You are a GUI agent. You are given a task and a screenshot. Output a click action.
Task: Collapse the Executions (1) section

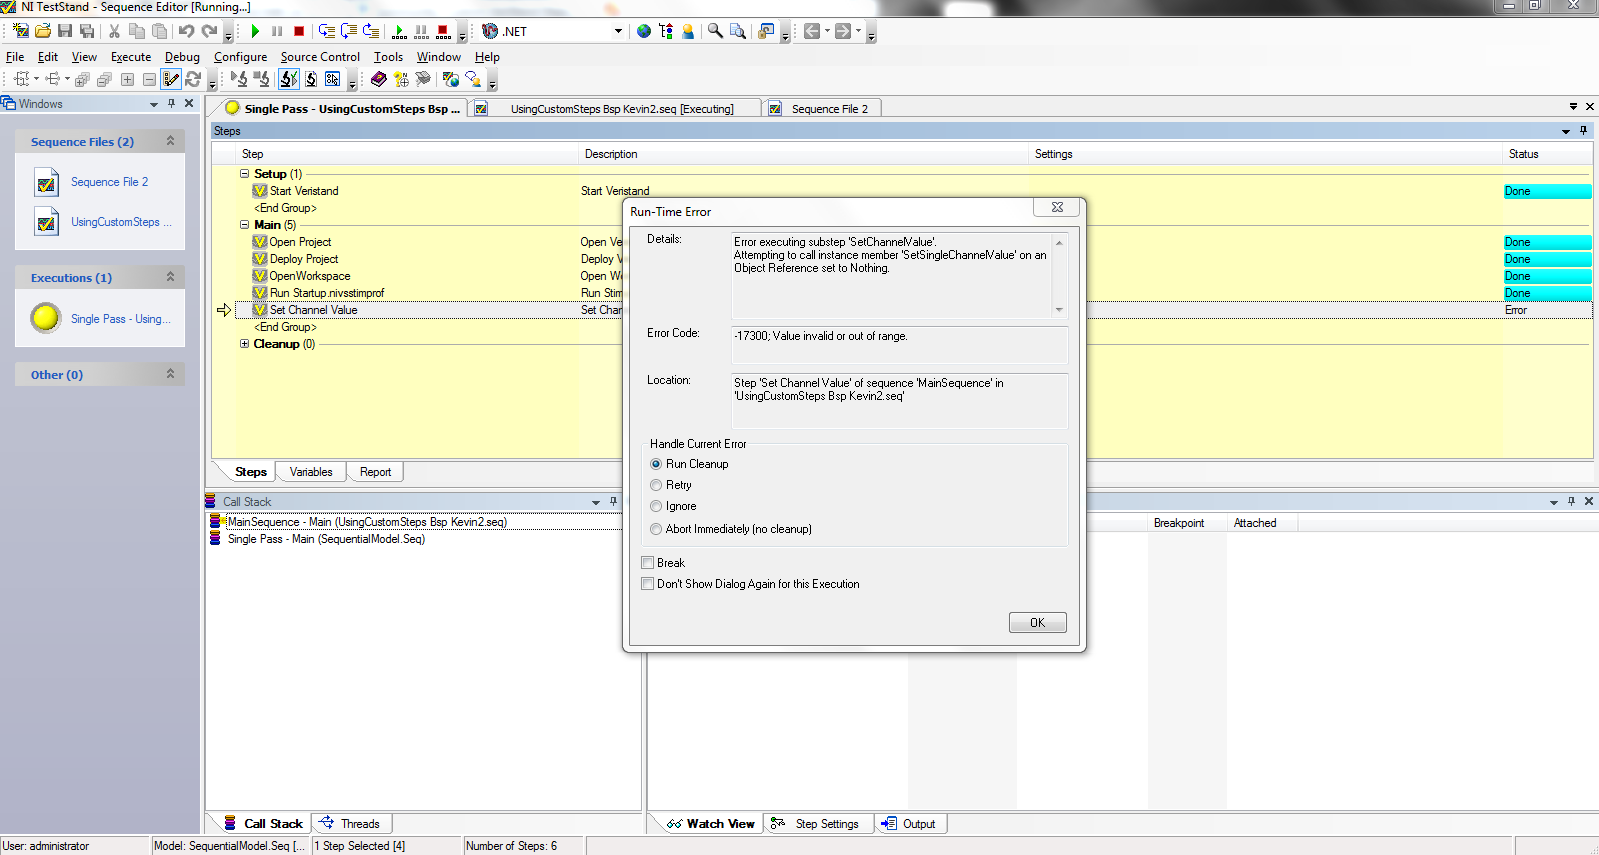(170, 277)
